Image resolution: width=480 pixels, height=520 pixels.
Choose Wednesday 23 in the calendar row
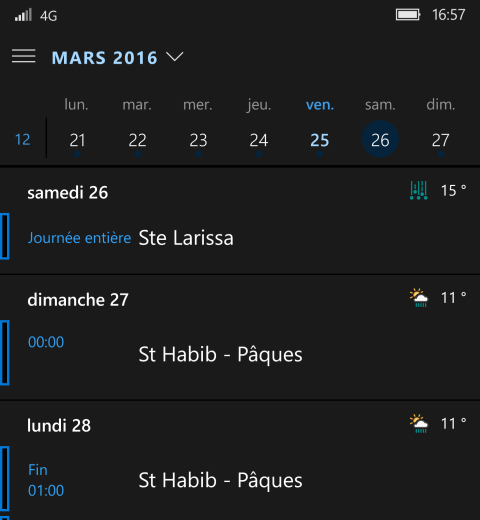[198, 140]
